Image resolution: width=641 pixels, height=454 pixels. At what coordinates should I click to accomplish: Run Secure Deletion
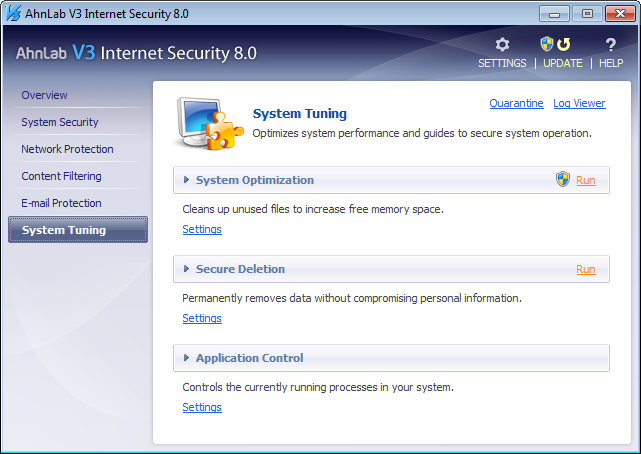[586, 269]
